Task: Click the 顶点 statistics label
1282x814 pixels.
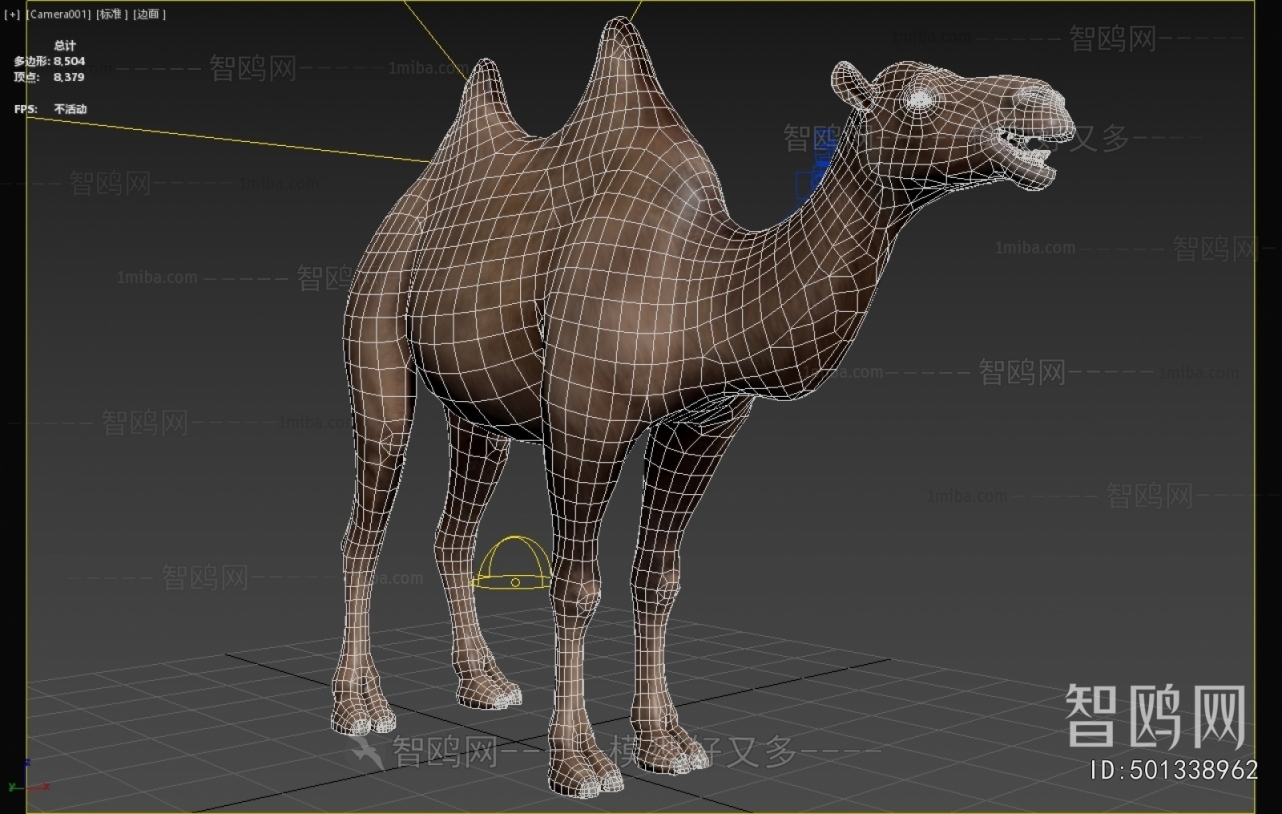Action: point(25,77)
